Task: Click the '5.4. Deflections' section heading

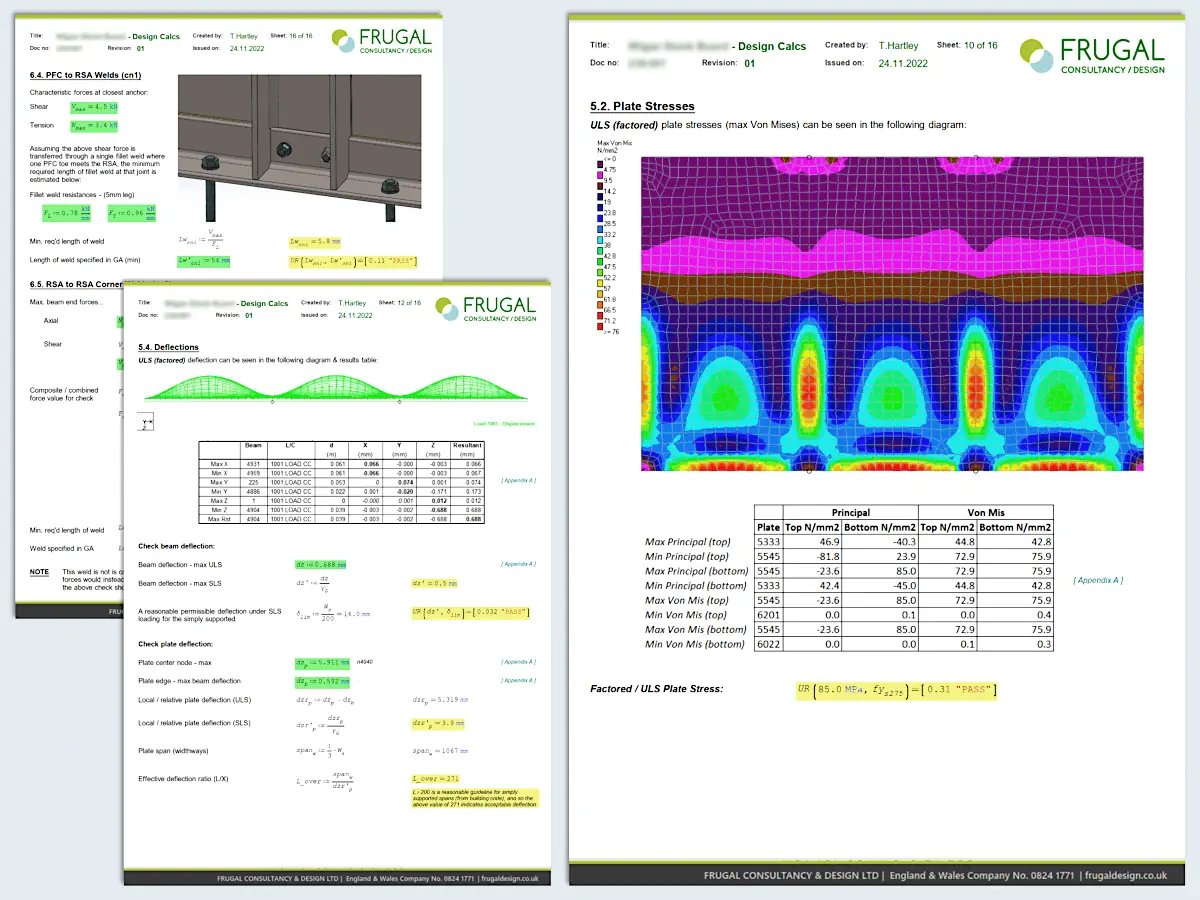Action: tap(168, 347)
